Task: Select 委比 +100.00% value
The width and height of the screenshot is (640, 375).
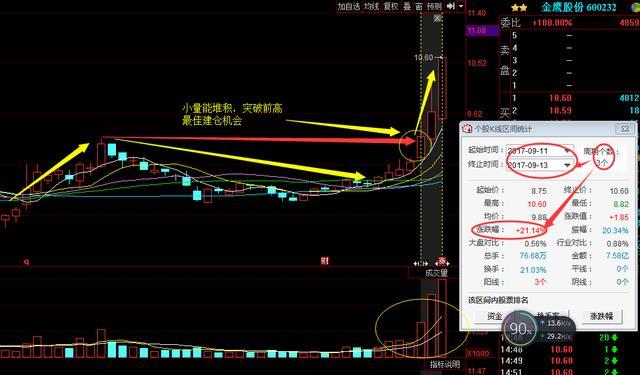Action: coord(552,23)
